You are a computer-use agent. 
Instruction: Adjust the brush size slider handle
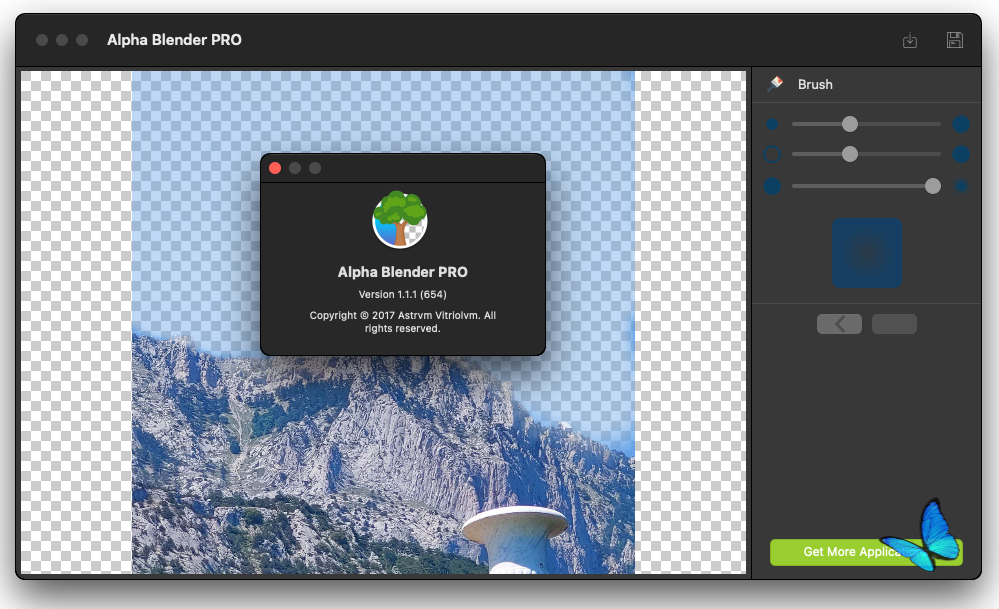pos(849,124)
